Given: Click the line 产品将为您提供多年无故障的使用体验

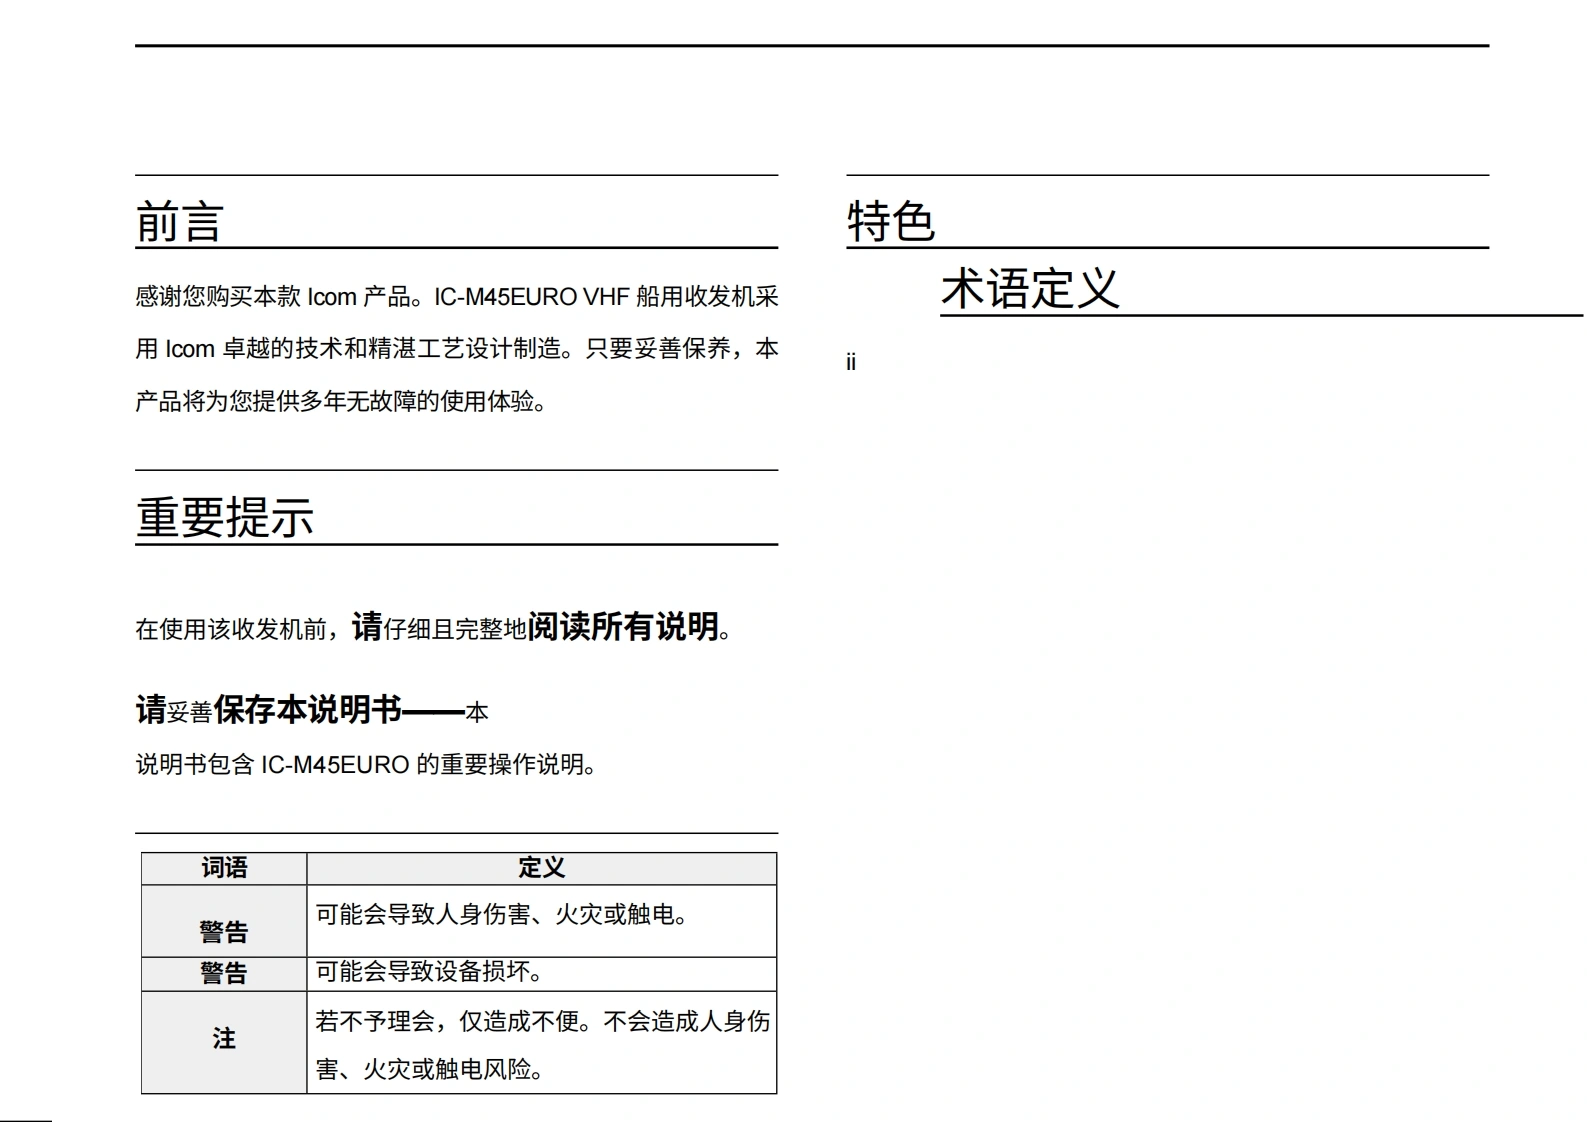Looking at the screenshot, I should click(x=341, y=402).
